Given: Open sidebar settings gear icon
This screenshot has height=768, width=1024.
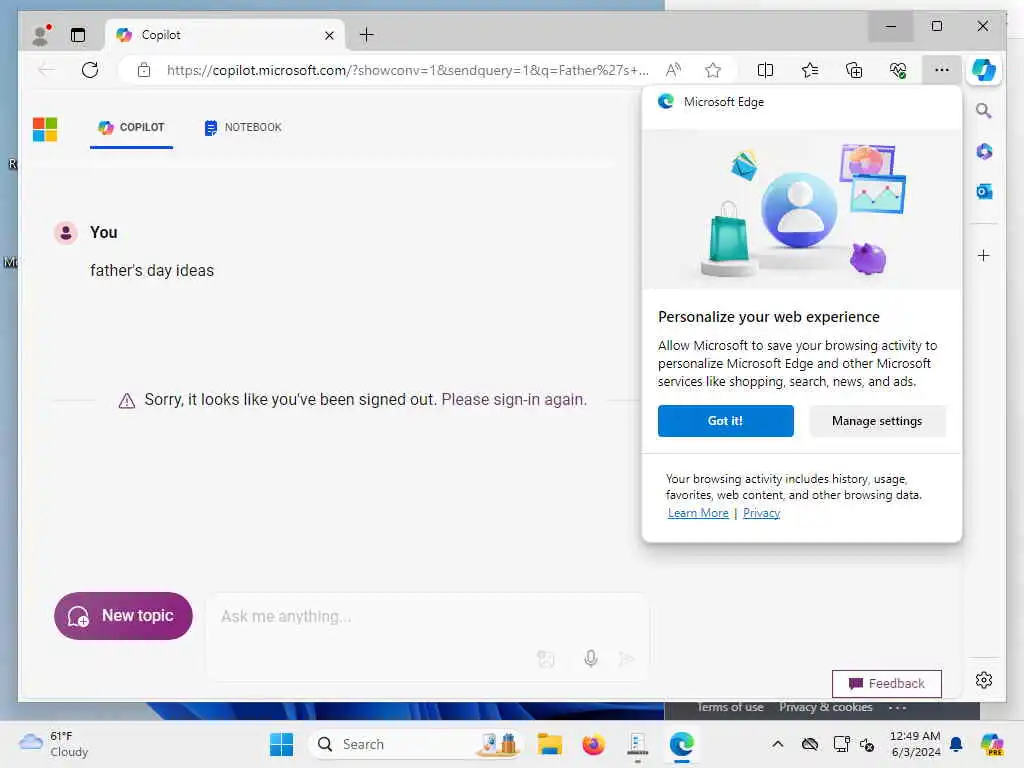Looking at the screenshot, I should click(984, 680).
